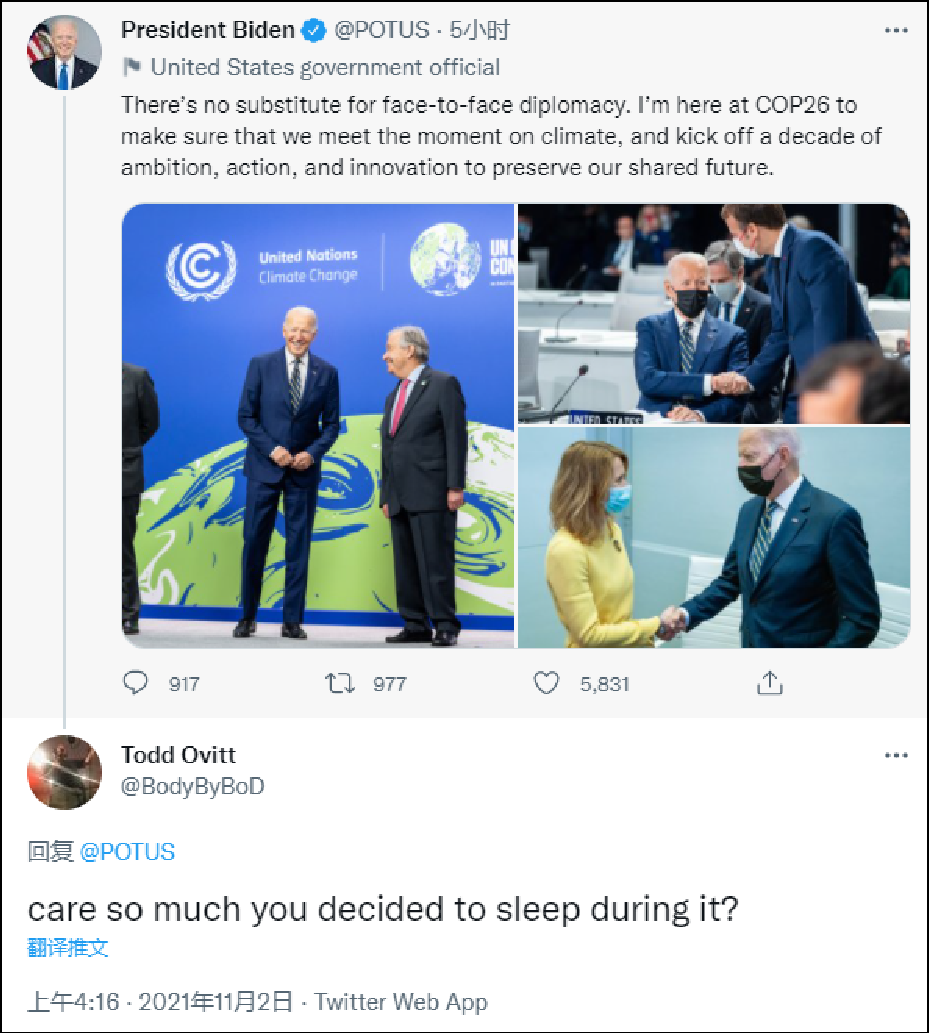Click the blue verified badge
This screenshot has width=929, height=1033.
pos(314,31)
